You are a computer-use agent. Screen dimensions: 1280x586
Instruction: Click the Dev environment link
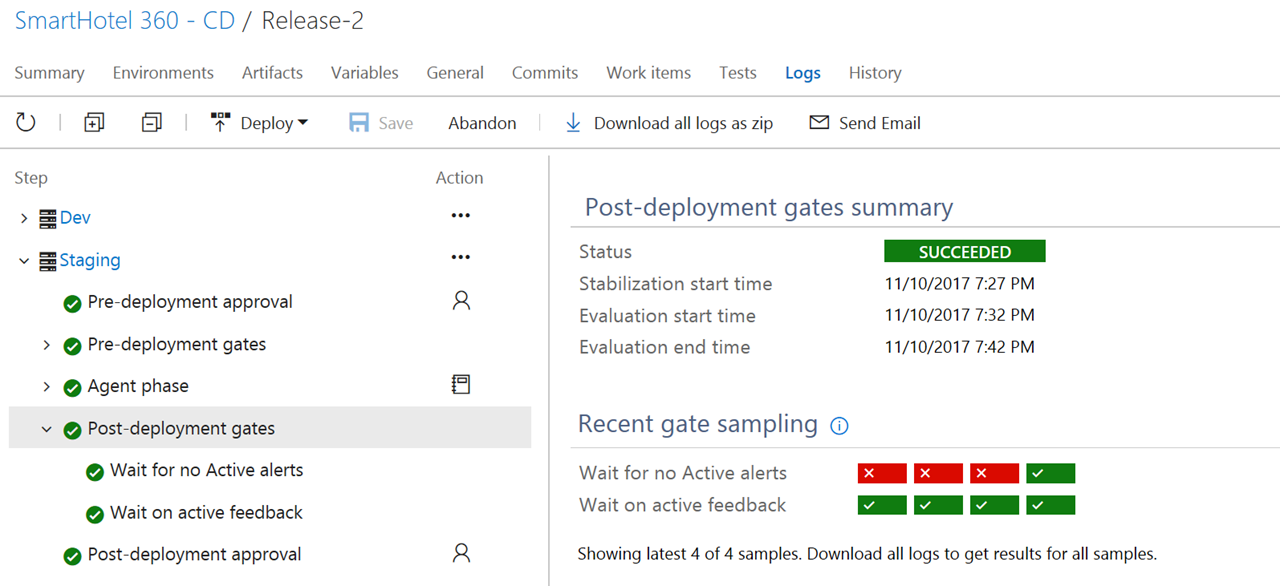[75, 218]
